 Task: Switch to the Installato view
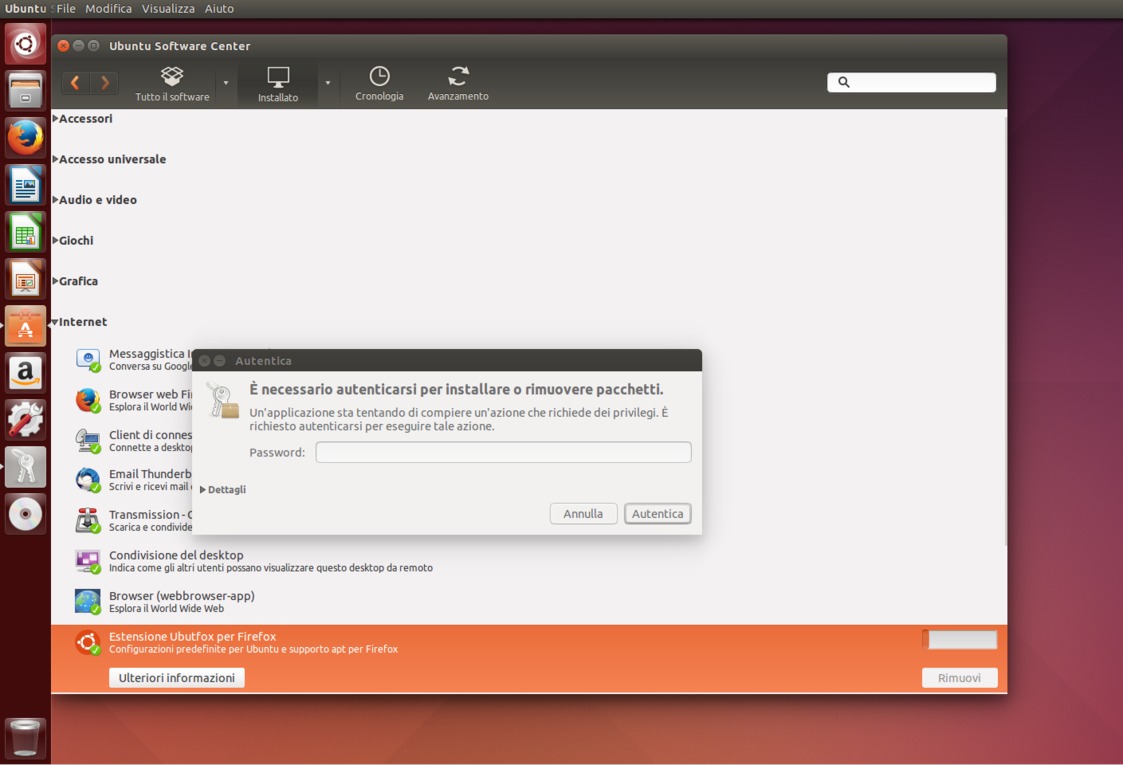[278, 85]
